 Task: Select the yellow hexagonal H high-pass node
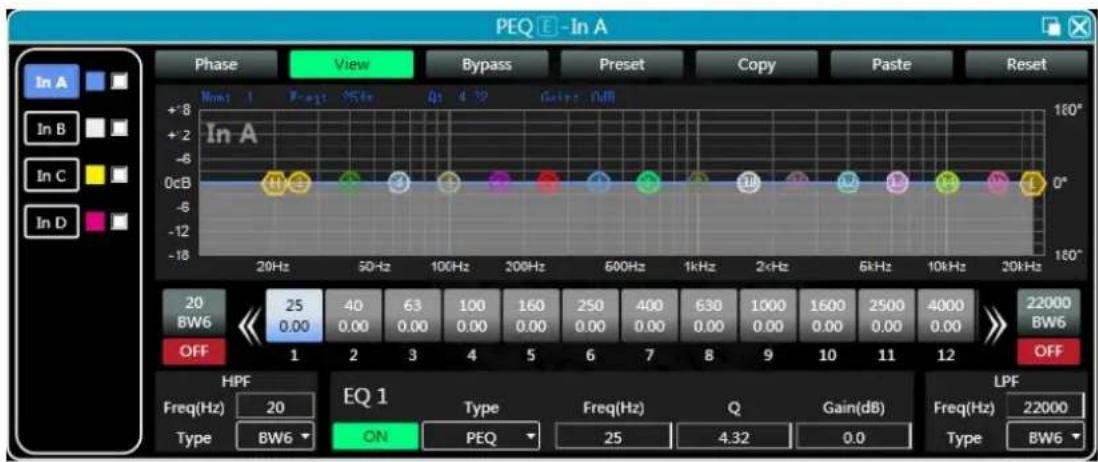click(274, 183)
